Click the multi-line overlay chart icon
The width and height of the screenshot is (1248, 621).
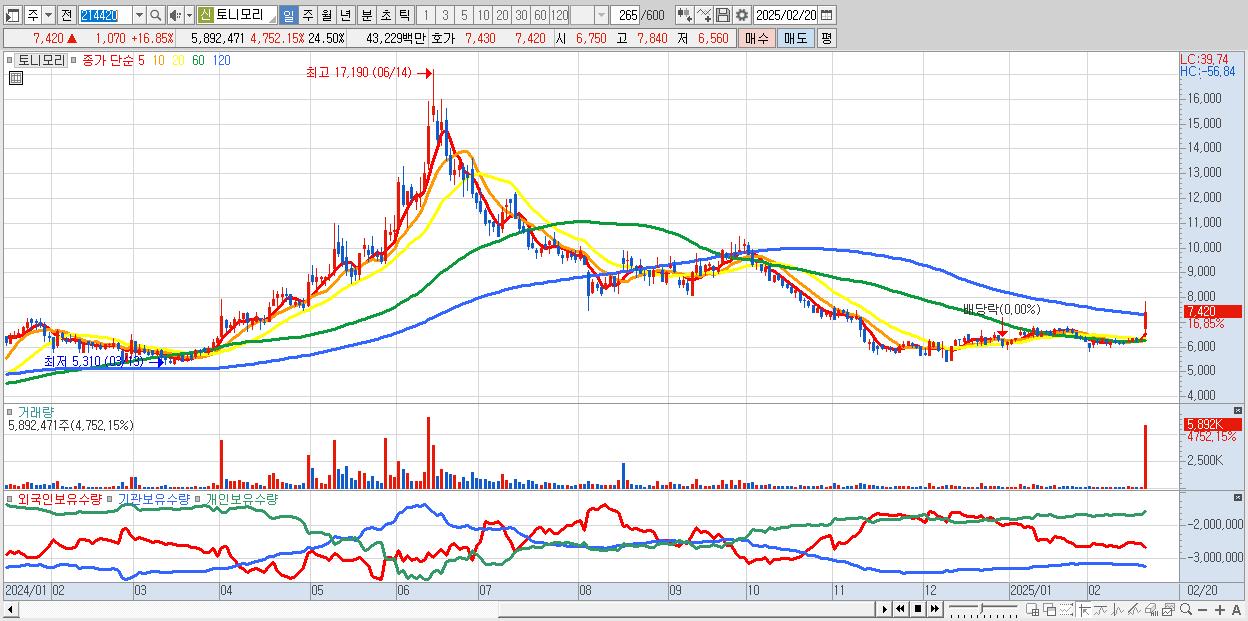(x=1134, y=609)
